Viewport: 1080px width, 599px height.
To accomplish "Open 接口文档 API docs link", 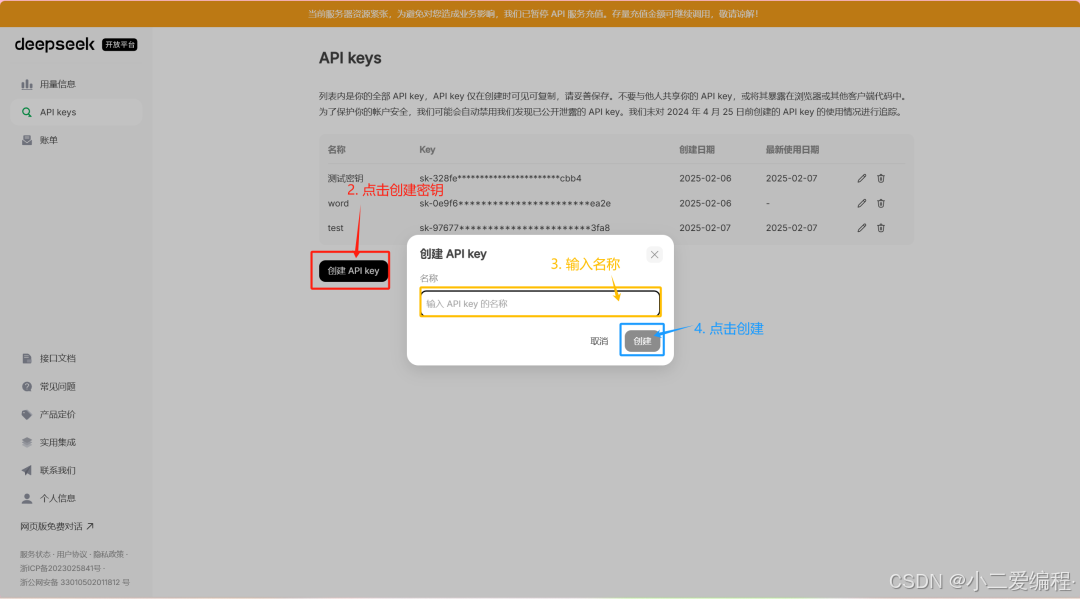I will [58, 358].
